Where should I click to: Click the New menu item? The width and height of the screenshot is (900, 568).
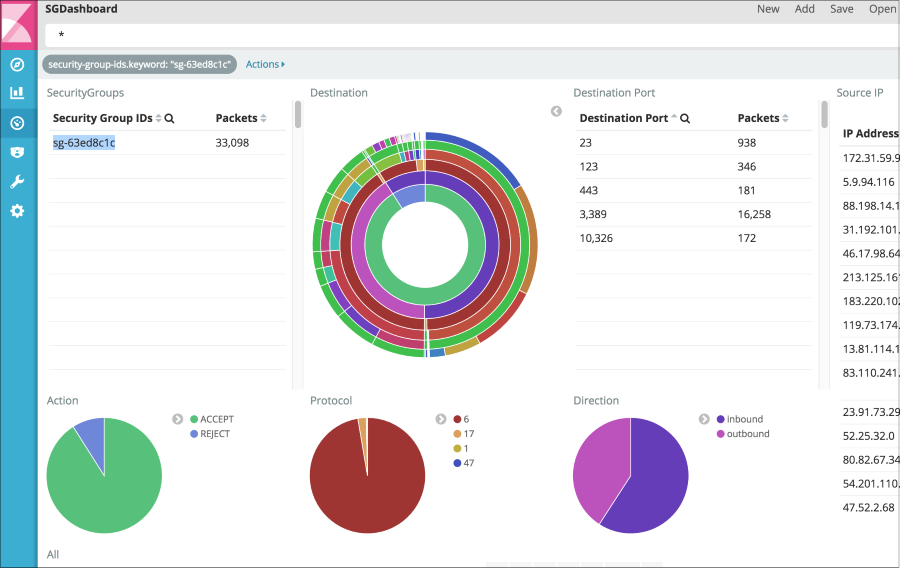(x=768, y=9)
